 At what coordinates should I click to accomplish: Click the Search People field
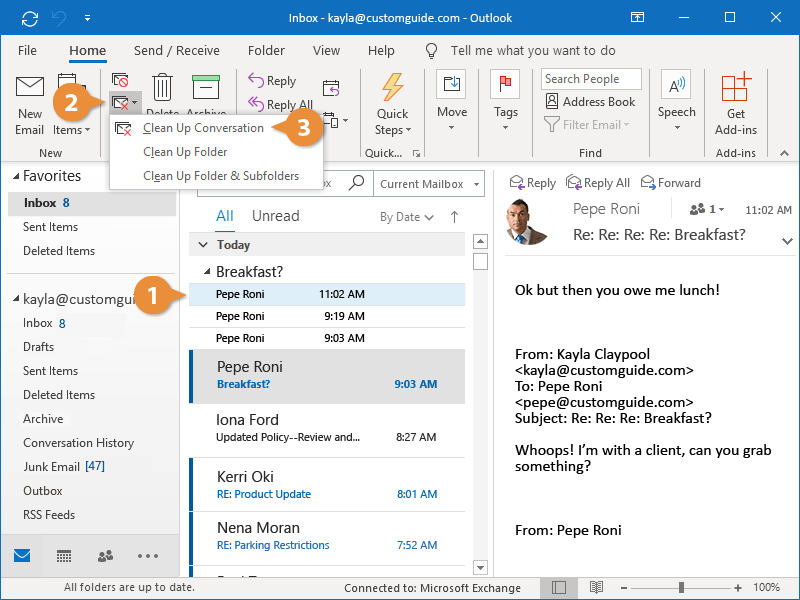[x=591, y=79]
